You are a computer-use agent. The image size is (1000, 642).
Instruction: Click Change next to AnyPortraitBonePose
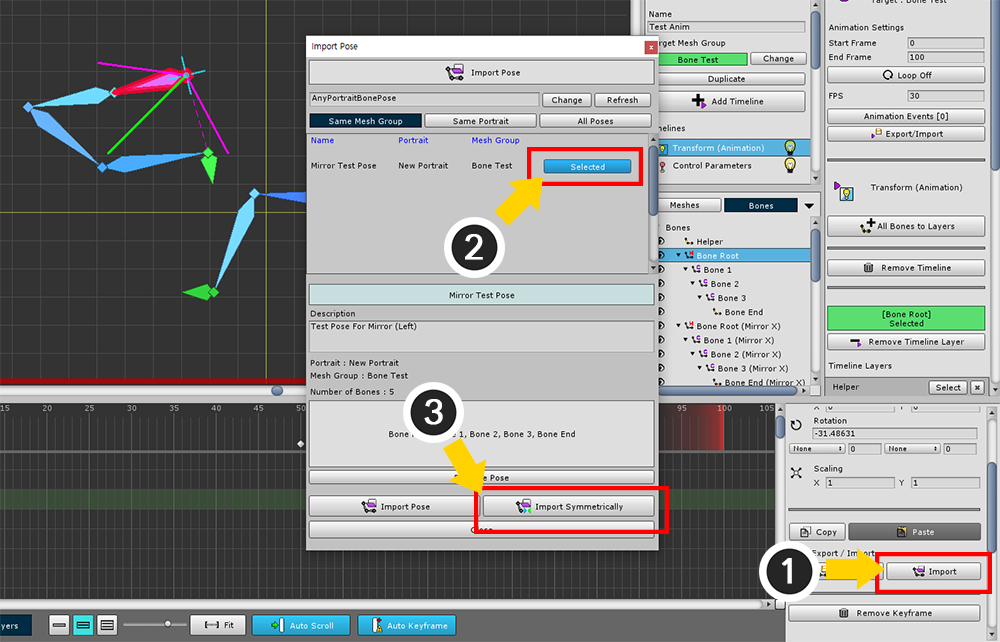point(566,100)
